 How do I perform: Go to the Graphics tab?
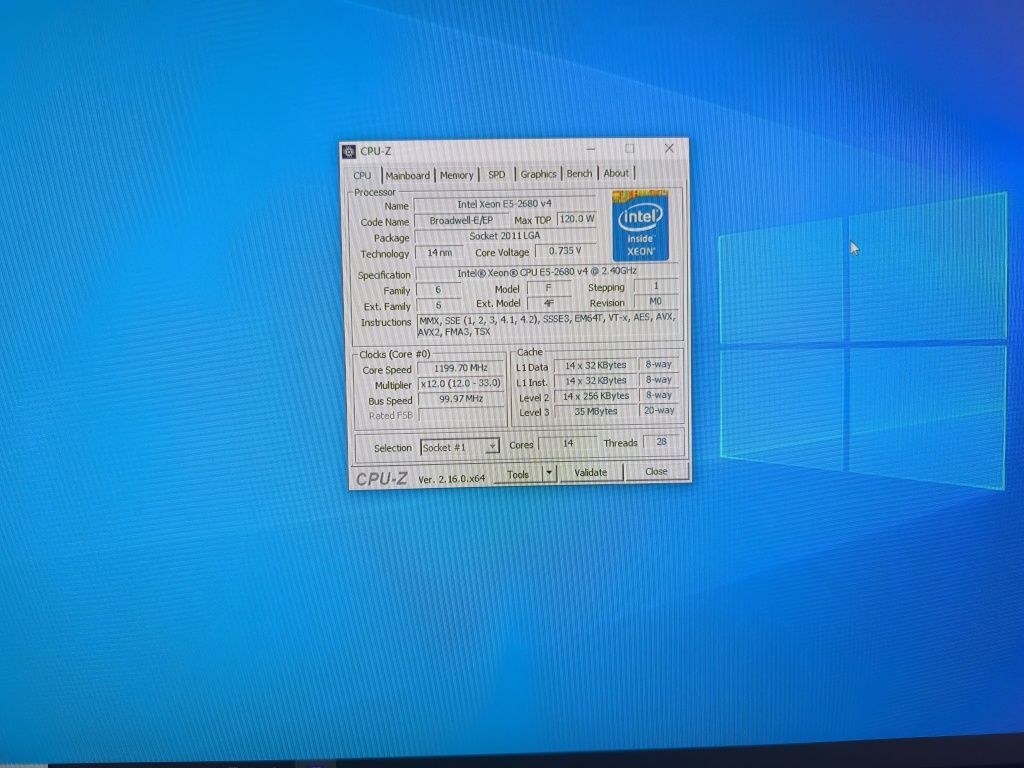click(x=538, y=174)
